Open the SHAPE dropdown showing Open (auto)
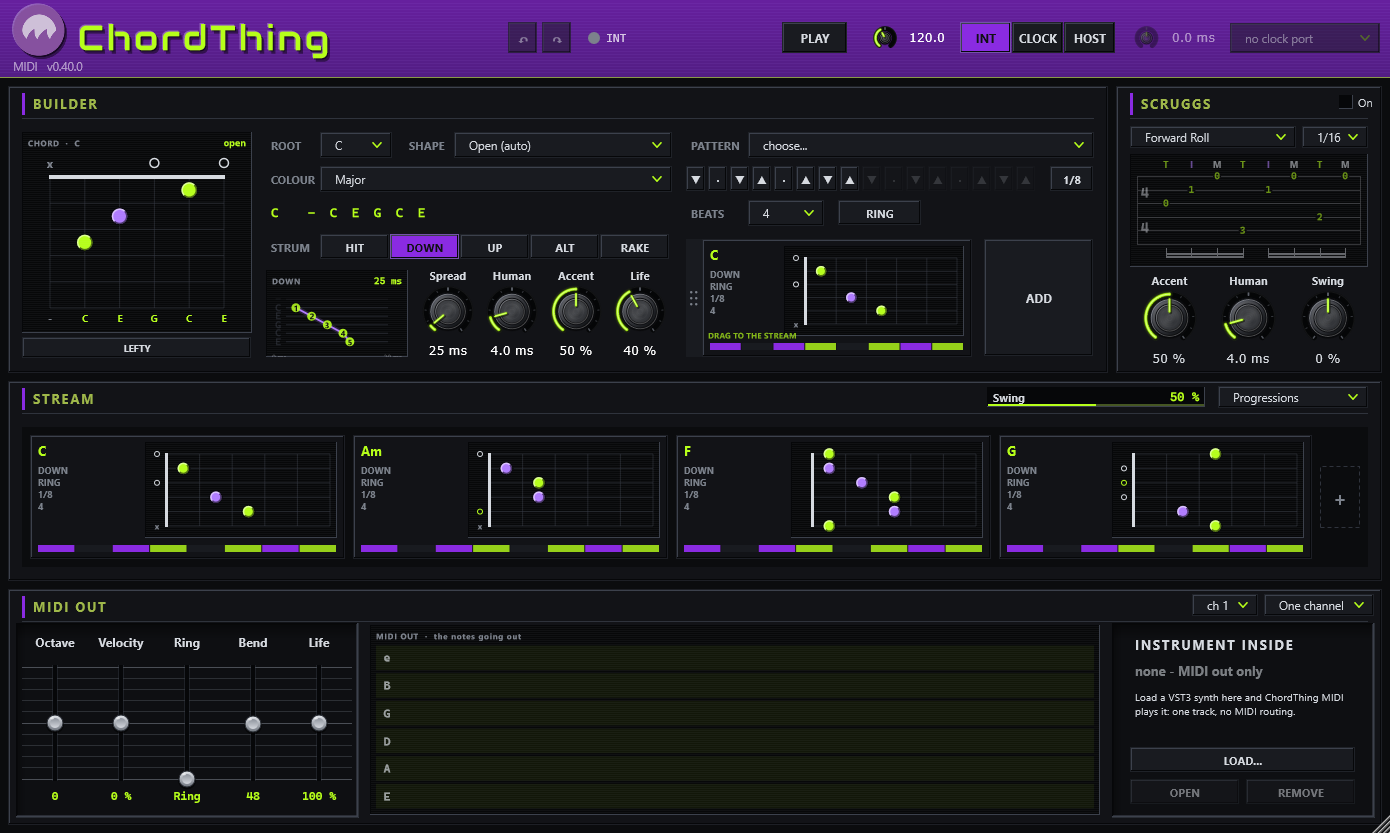Viewport: 1390px width, 833px height. click(563, 146)
